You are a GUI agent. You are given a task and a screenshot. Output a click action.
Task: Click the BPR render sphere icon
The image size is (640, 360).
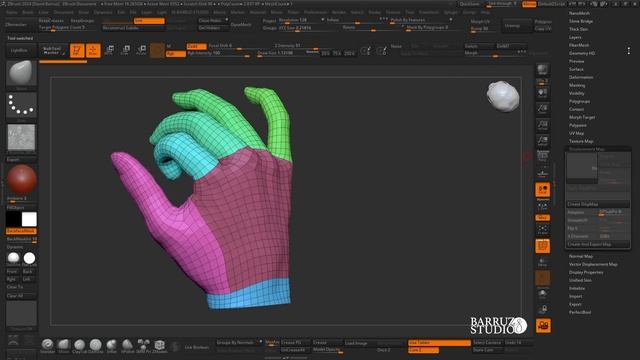point(542,70)
